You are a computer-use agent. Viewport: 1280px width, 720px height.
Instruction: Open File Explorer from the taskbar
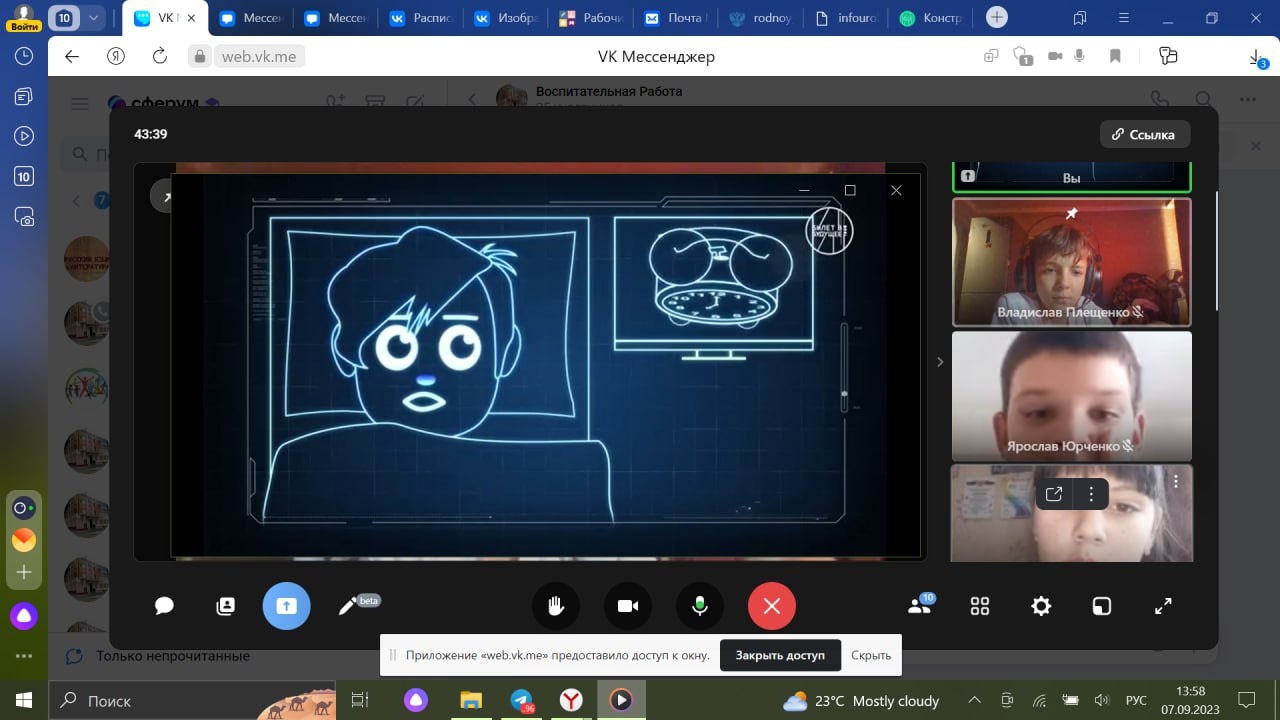coord(472,700)
